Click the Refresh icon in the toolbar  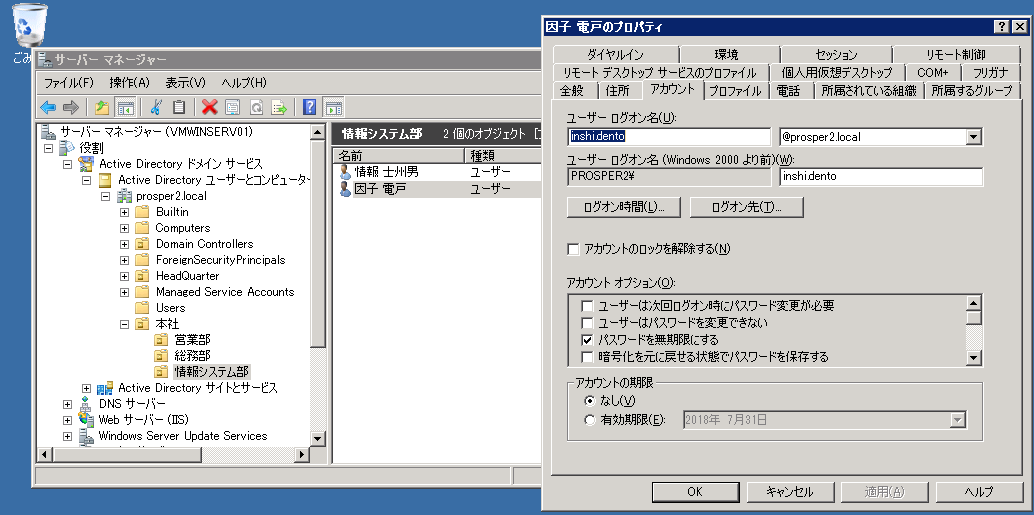[256, 107]
